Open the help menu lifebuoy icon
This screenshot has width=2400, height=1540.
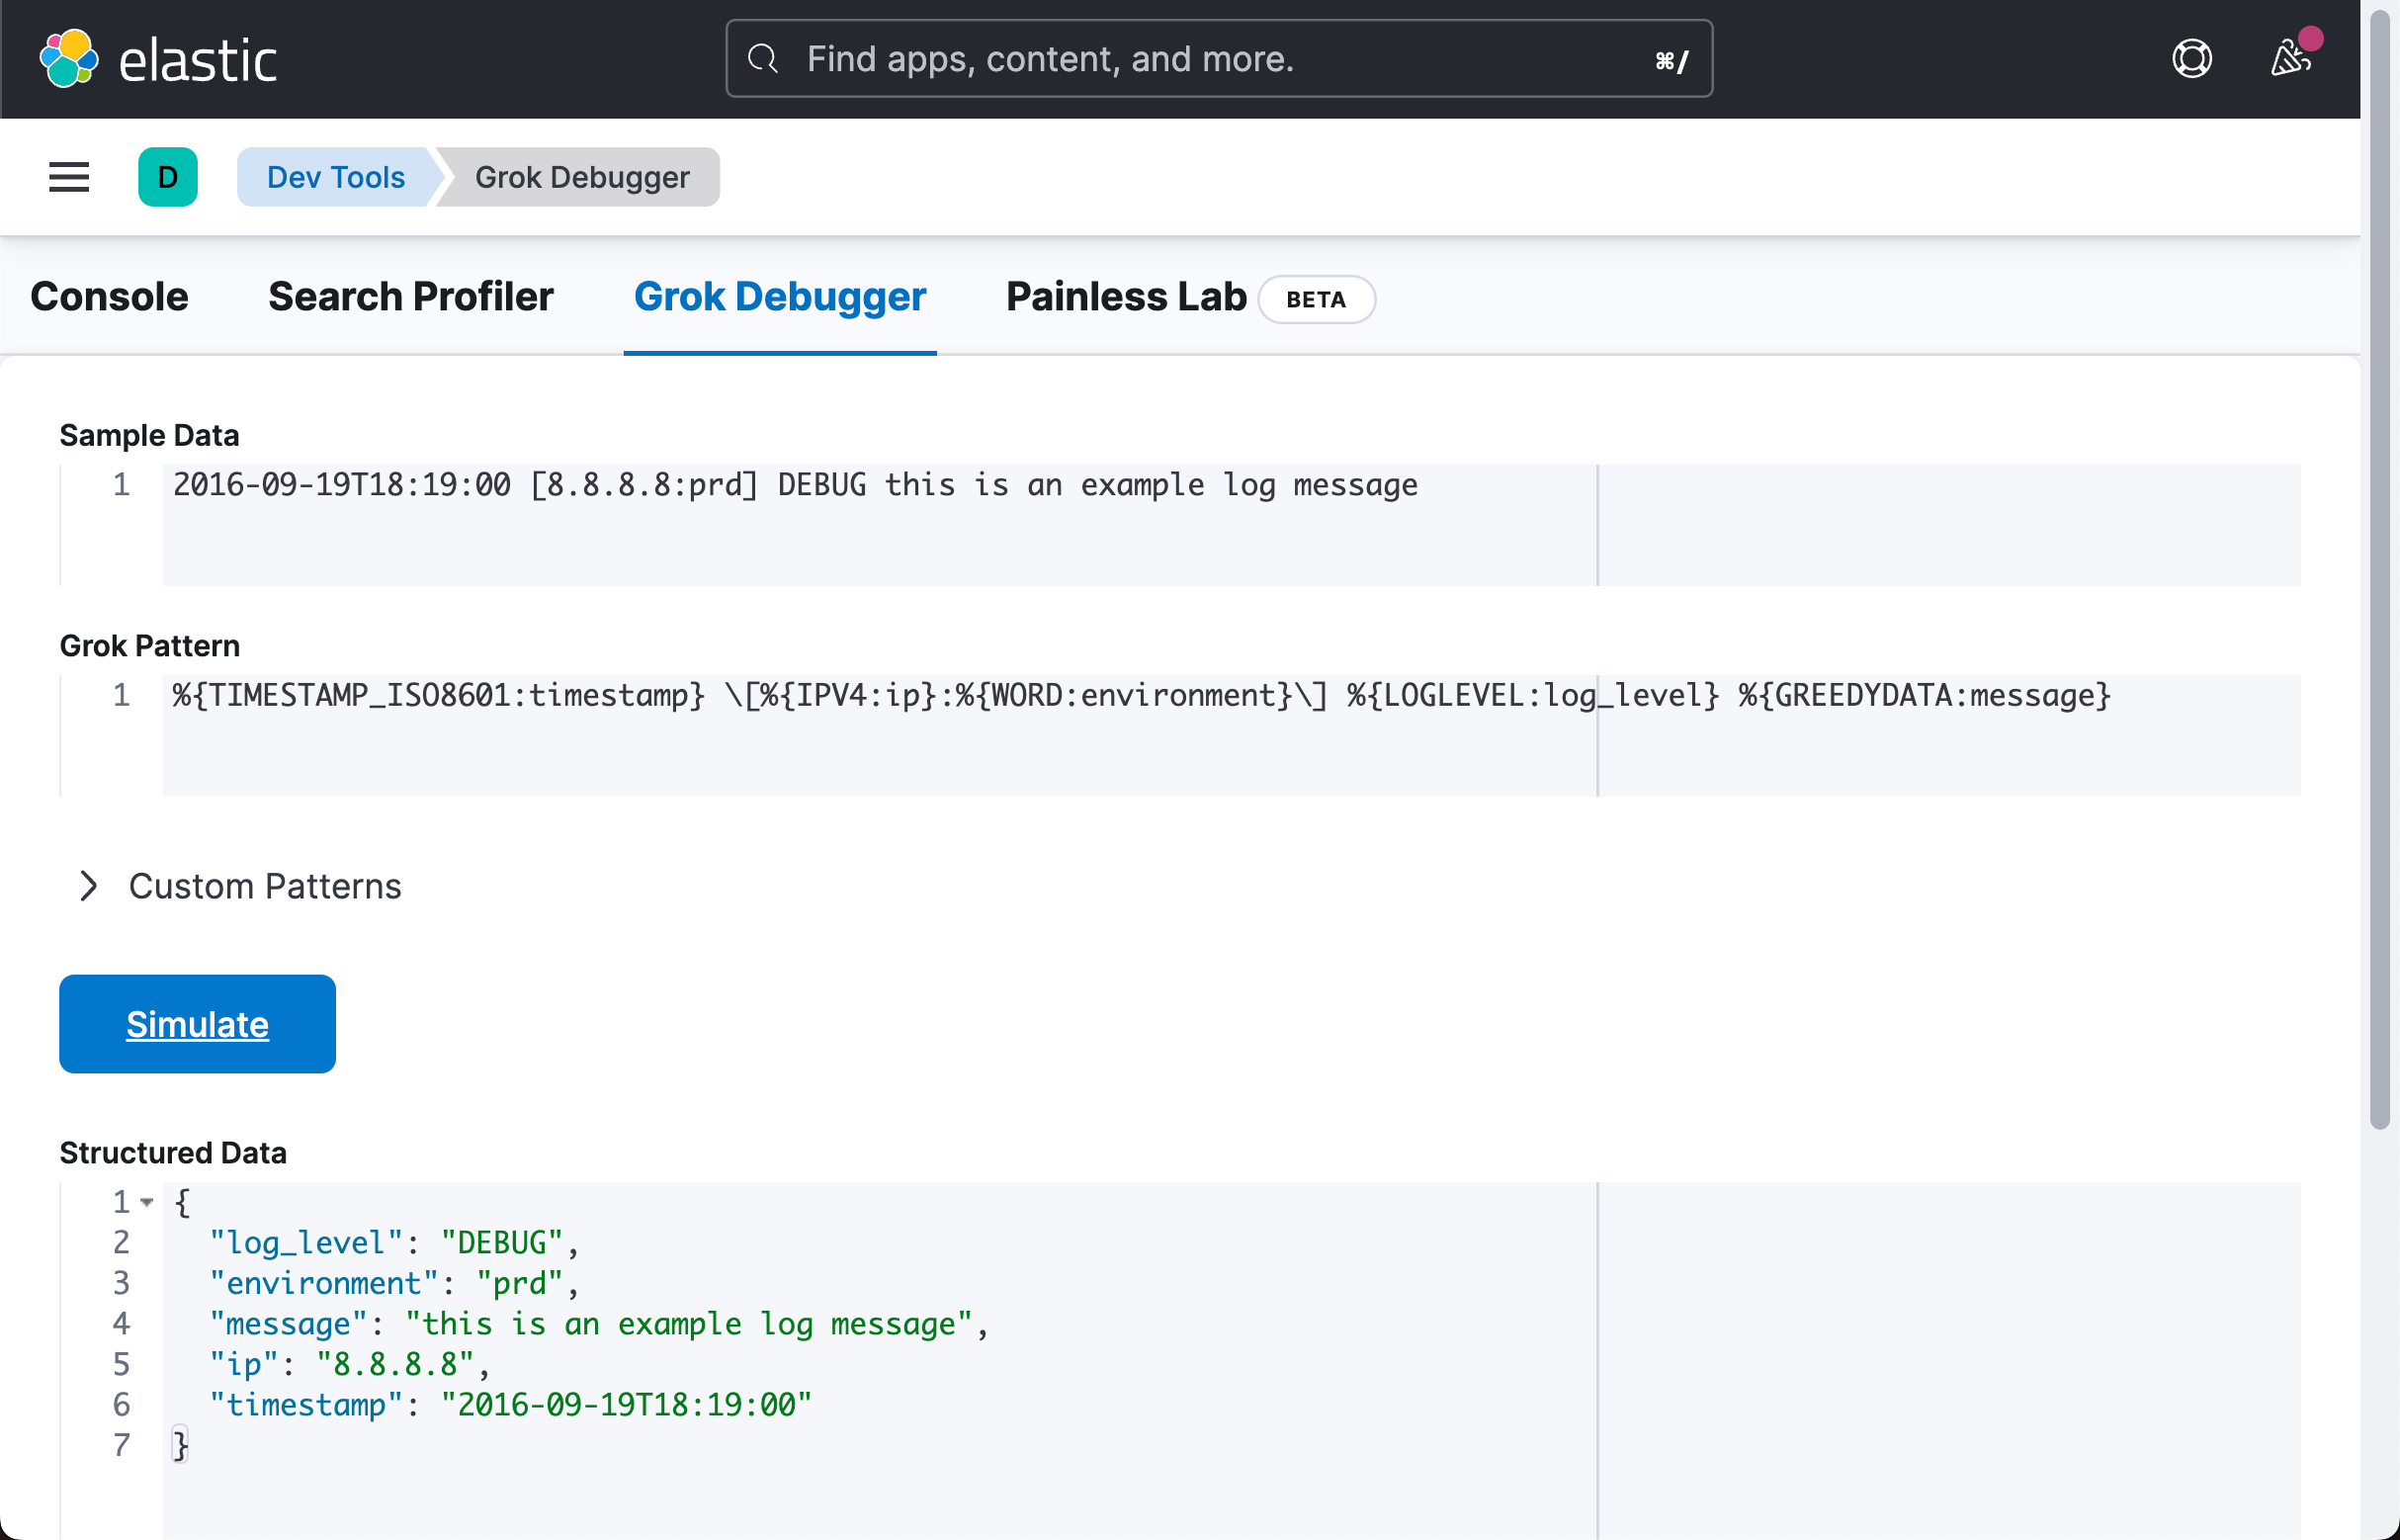[2191, 59]
